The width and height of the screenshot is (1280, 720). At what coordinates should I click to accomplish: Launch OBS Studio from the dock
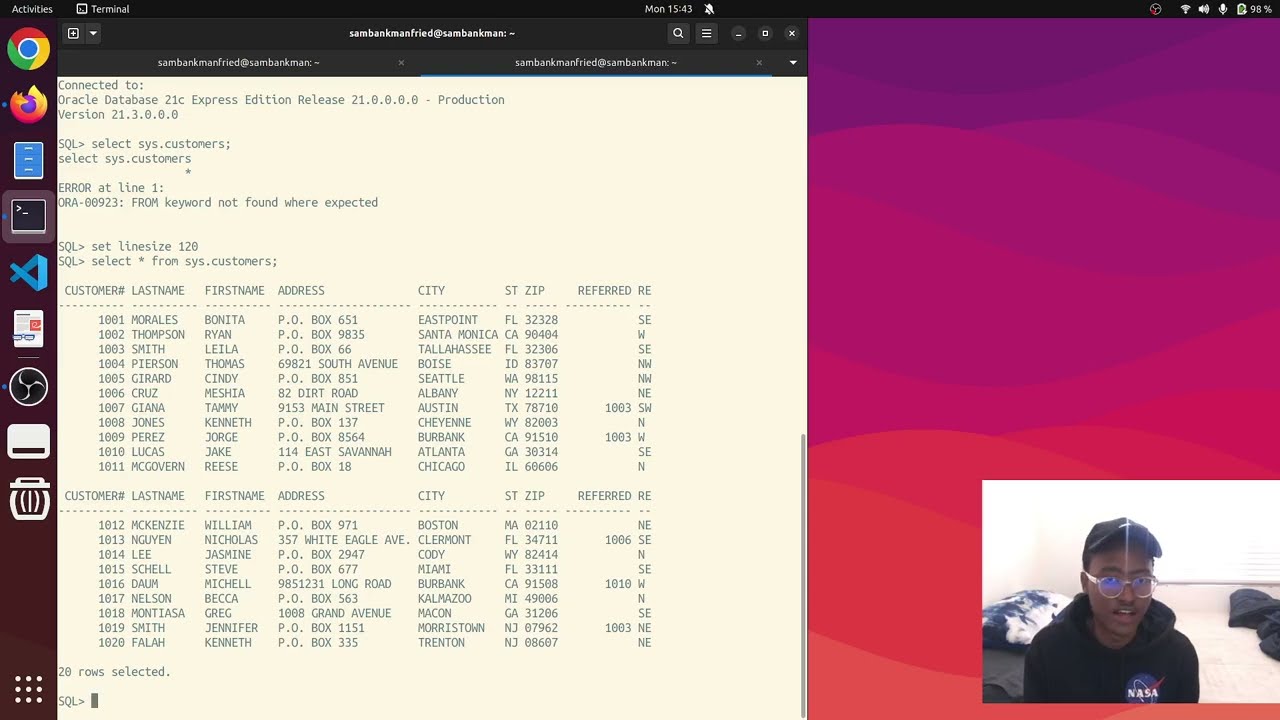(x=28, y=385)
